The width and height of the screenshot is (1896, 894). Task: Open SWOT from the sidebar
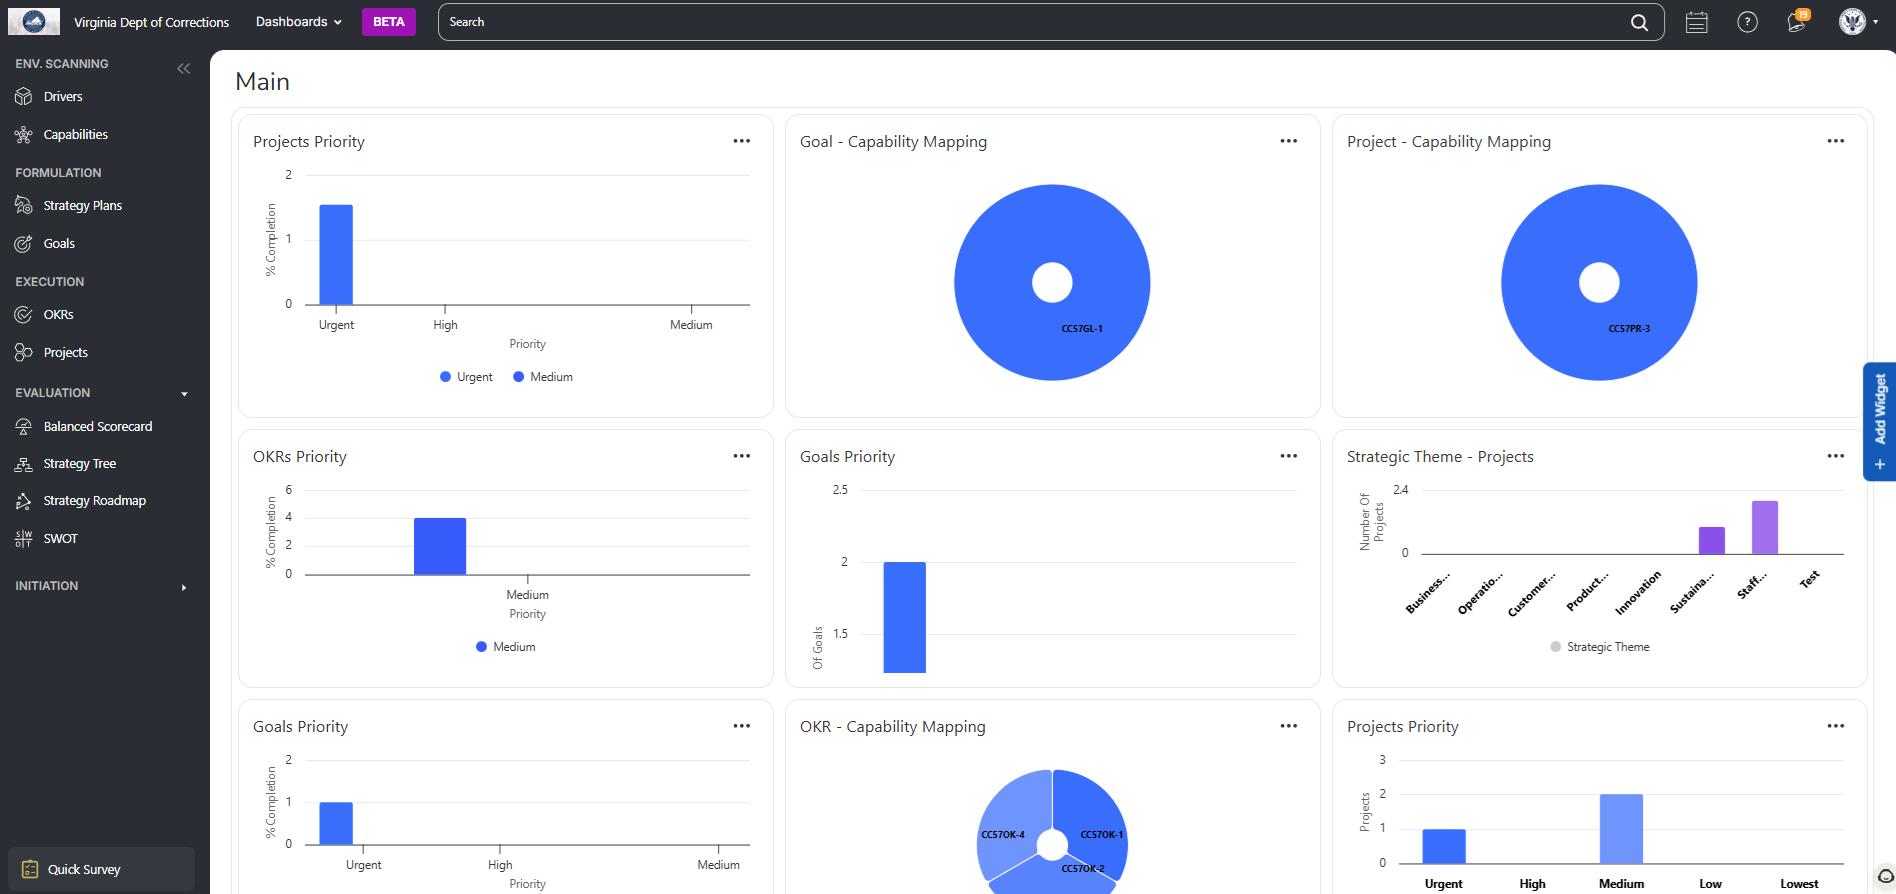[x=61, y=539]
